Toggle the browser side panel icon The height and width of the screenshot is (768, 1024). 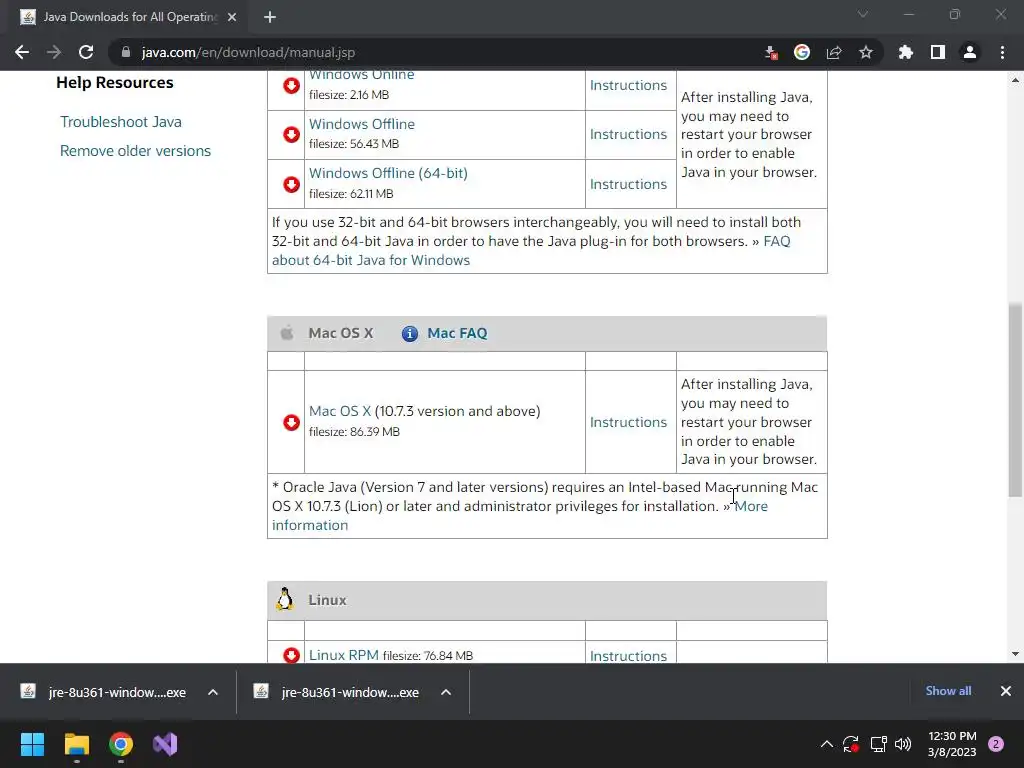pos(938,52)
